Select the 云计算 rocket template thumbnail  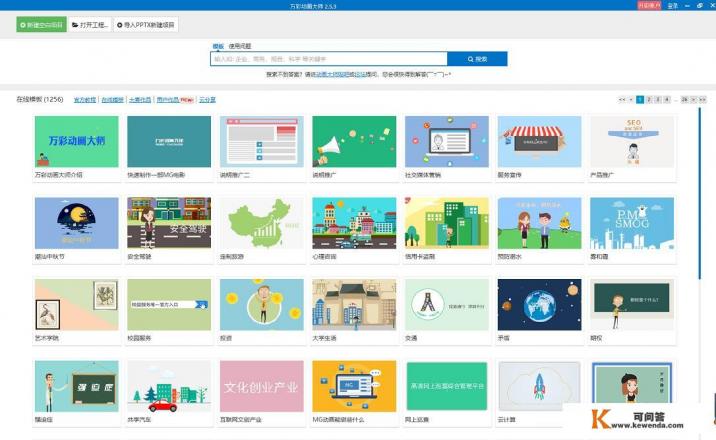coord(538,385)
